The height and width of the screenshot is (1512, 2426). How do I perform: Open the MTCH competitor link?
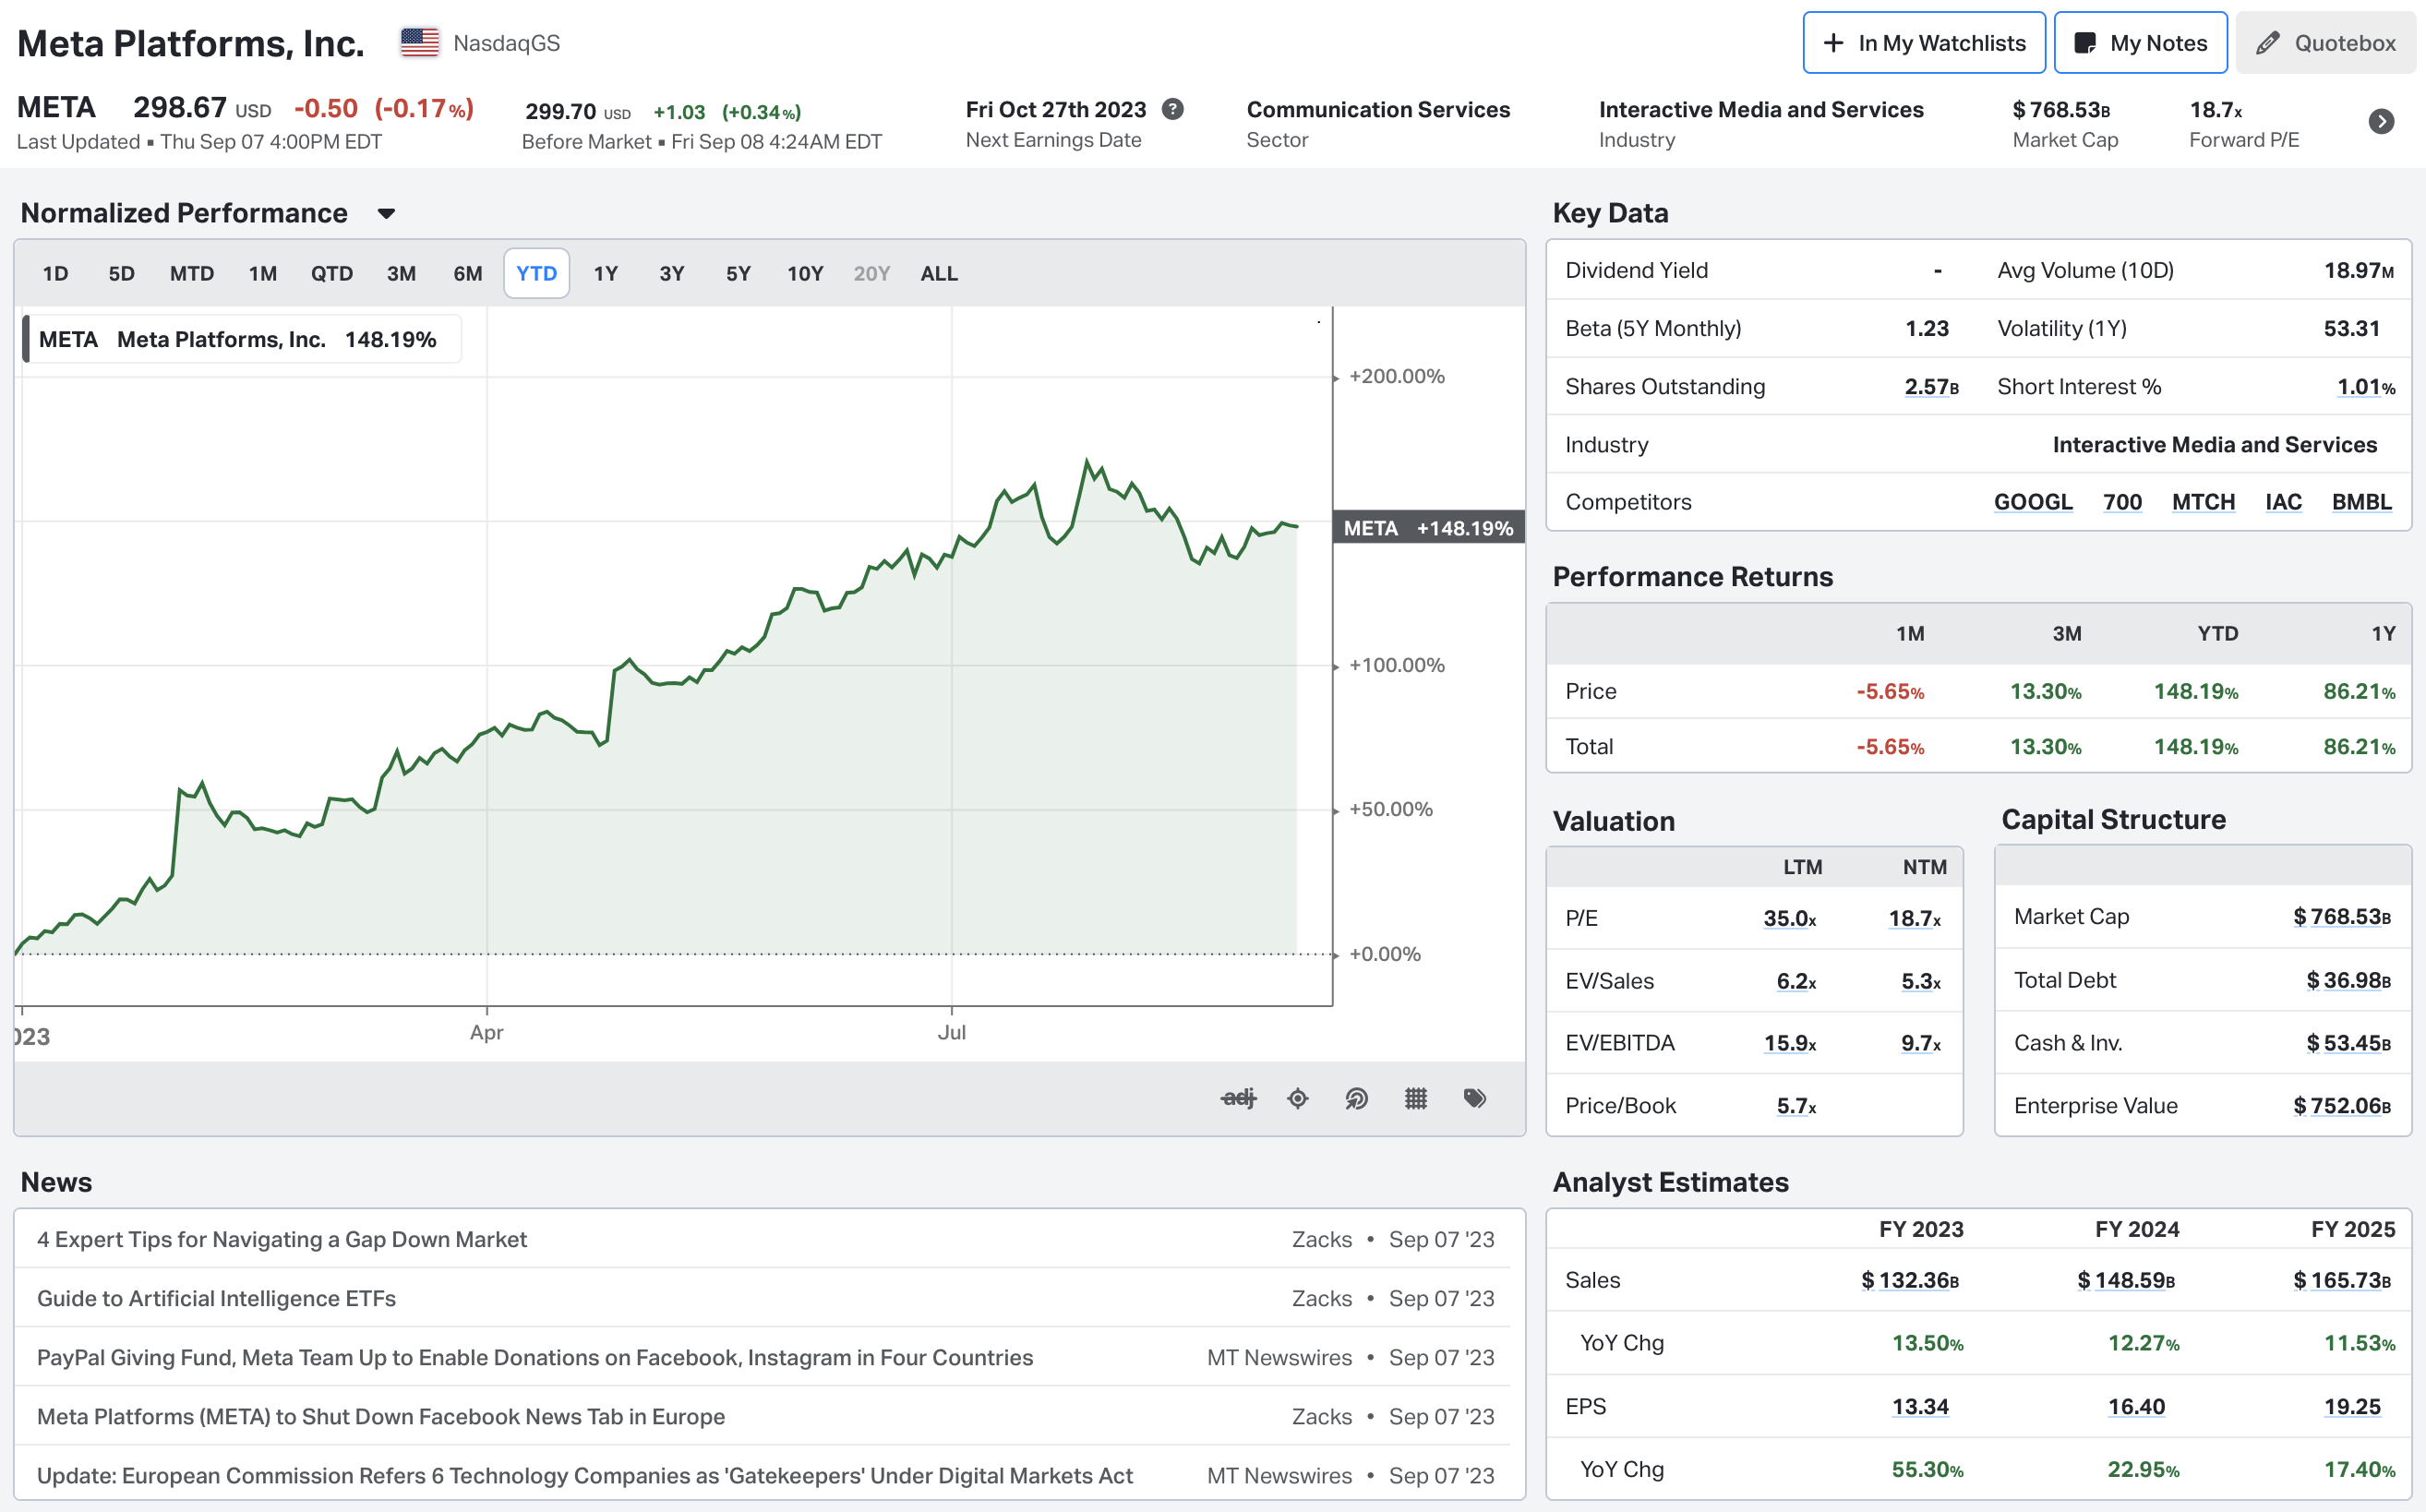tap(2203, 502)
